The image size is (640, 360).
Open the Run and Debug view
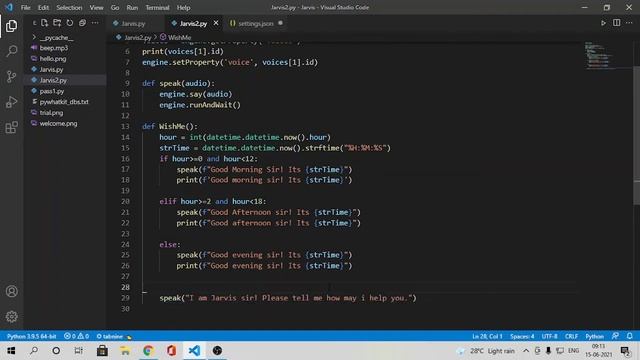pyautogui.click(x=11, y=102)
